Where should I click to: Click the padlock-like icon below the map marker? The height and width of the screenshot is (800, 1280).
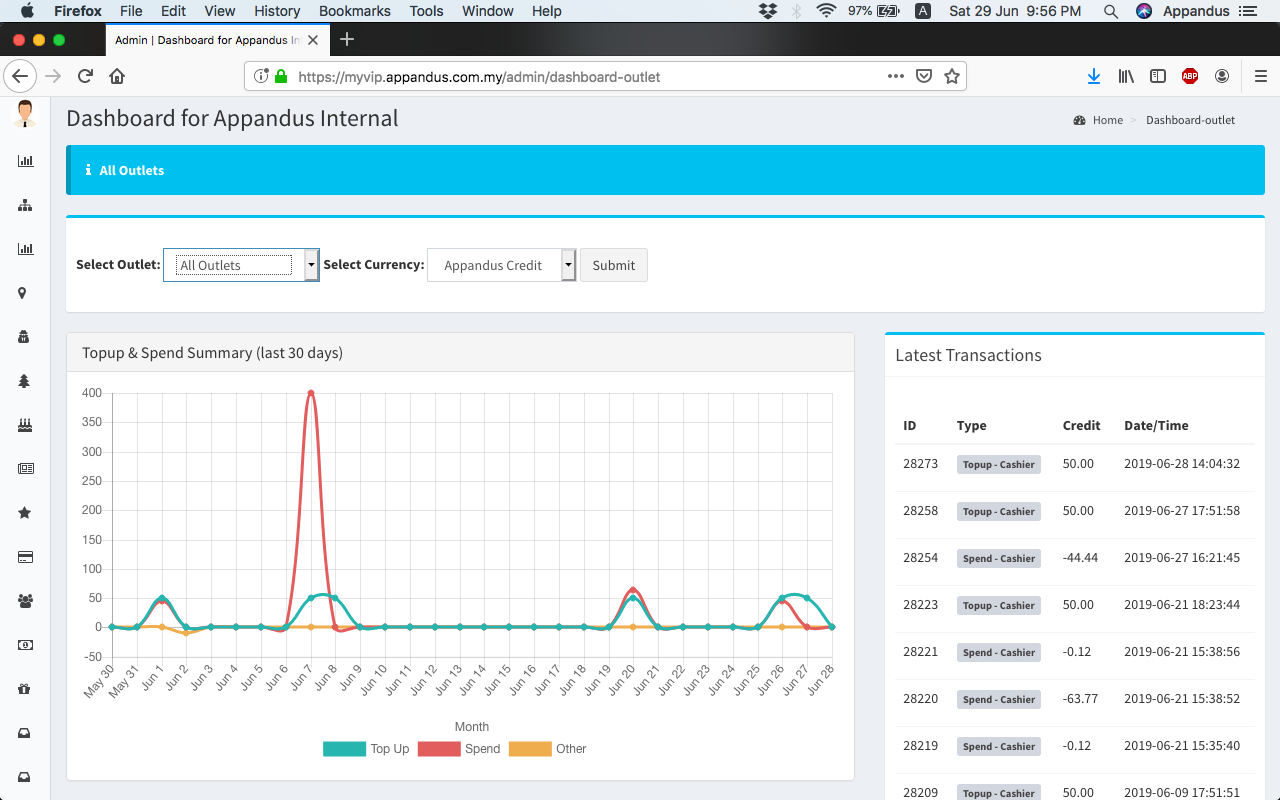[x=24, y=337]
